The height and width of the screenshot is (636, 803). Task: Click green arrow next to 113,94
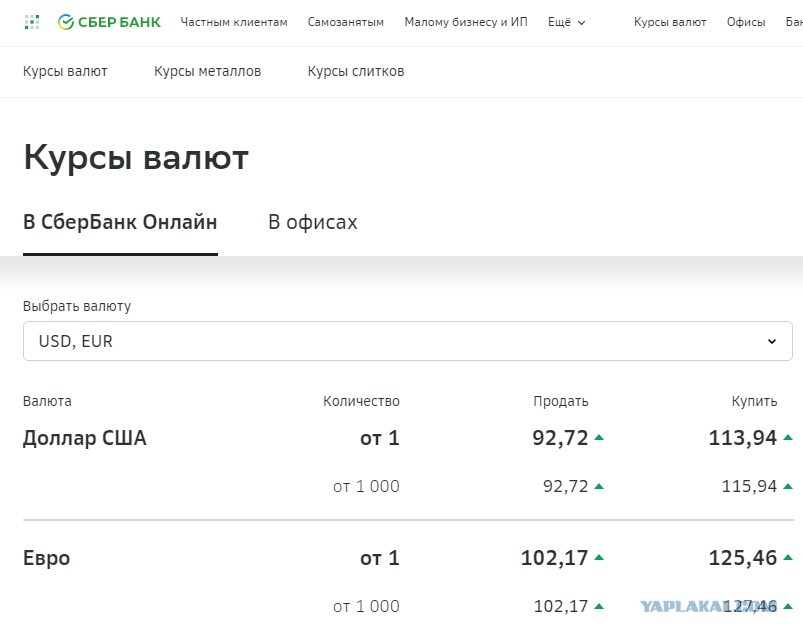pos(788,437)
